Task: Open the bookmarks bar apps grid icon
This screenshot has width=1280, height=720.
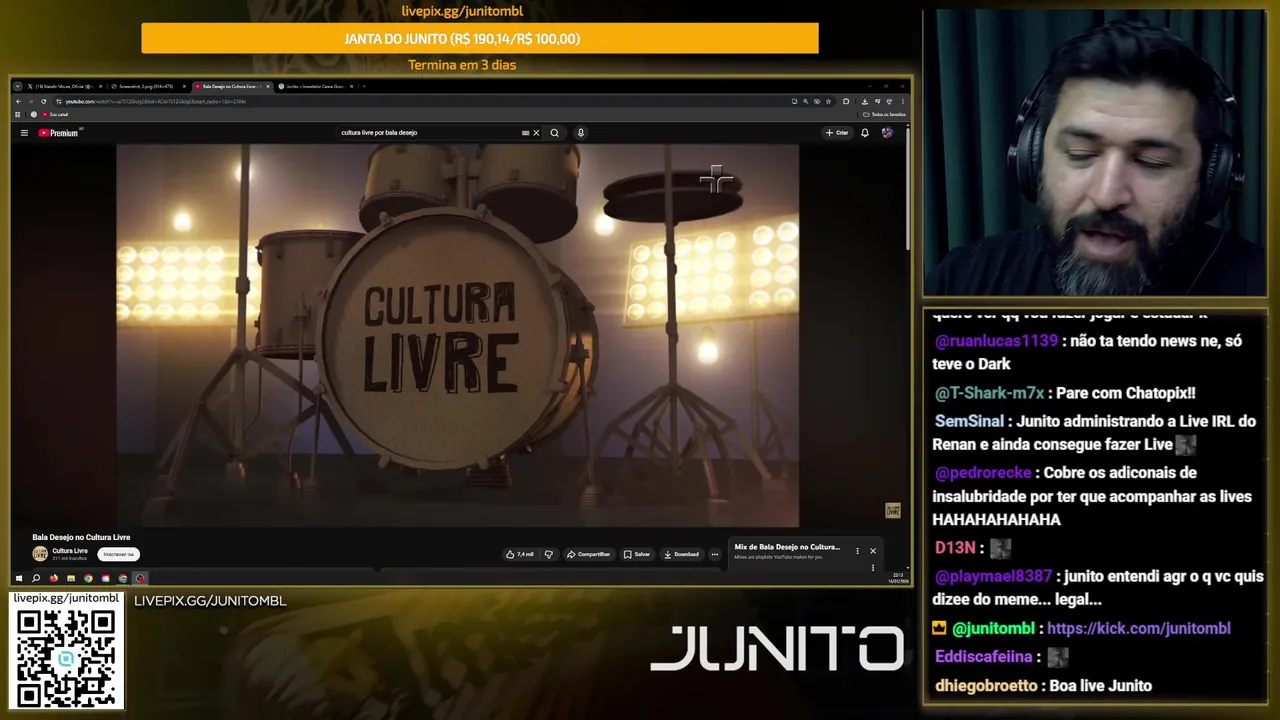Action: (18, 114)
